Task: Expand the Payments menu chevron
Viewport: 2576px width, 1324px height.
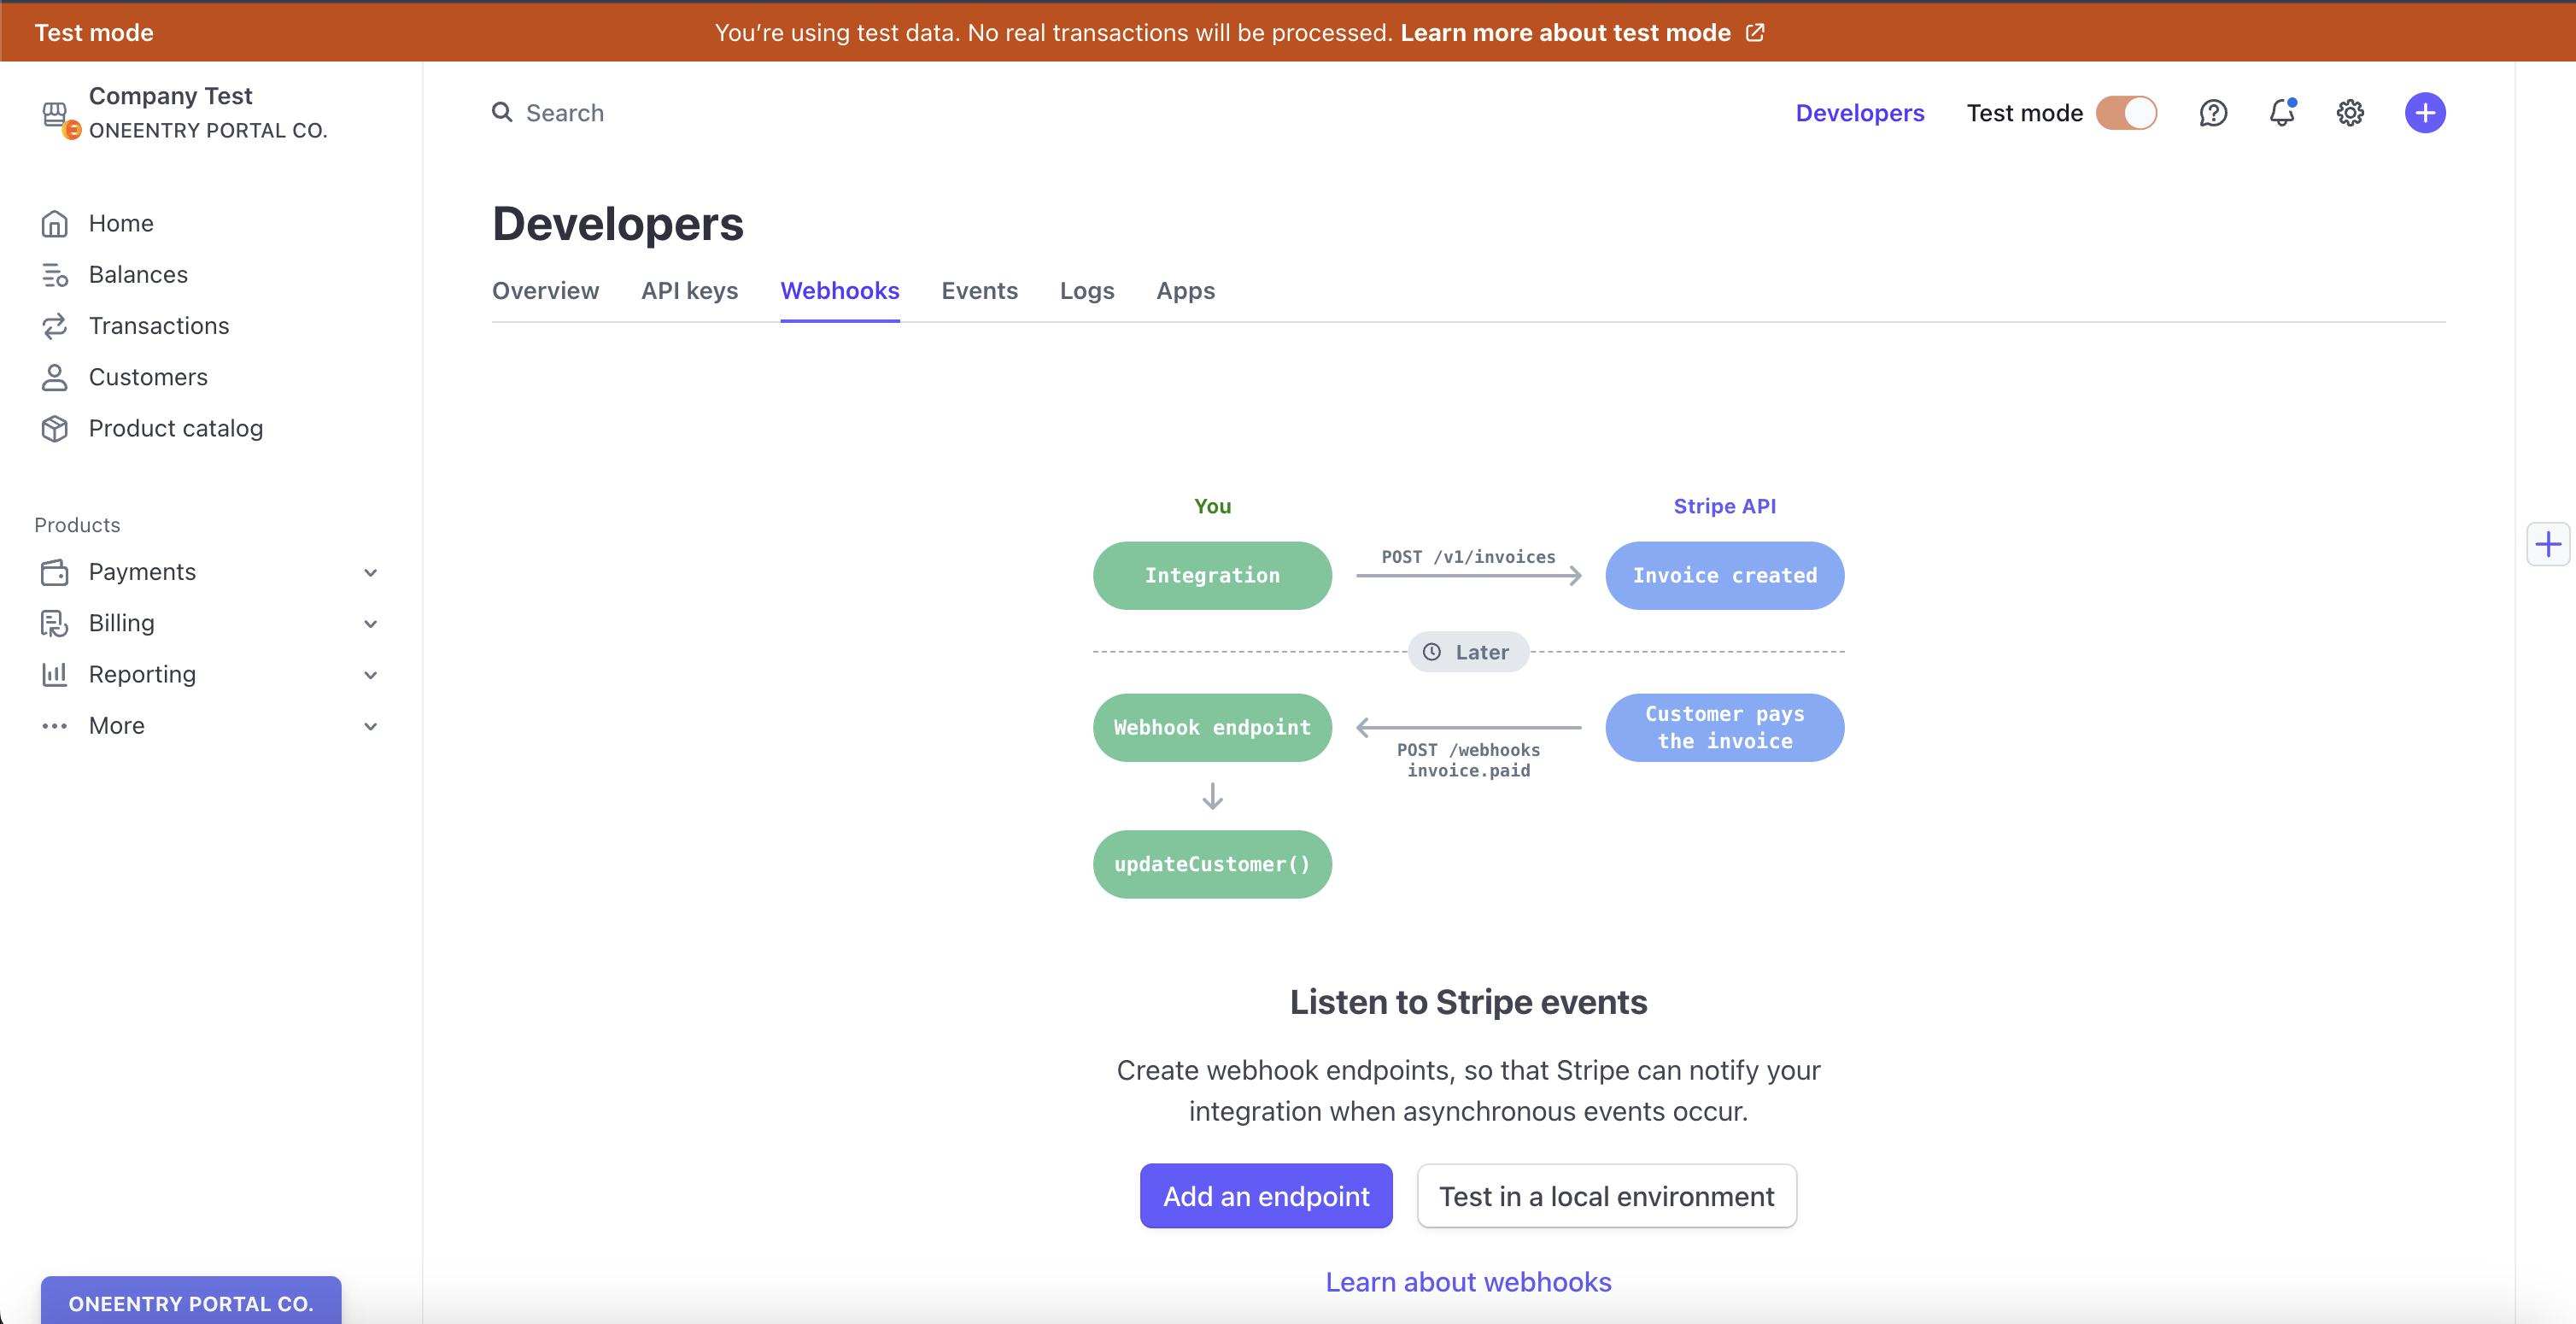Action: pos(370,572)
